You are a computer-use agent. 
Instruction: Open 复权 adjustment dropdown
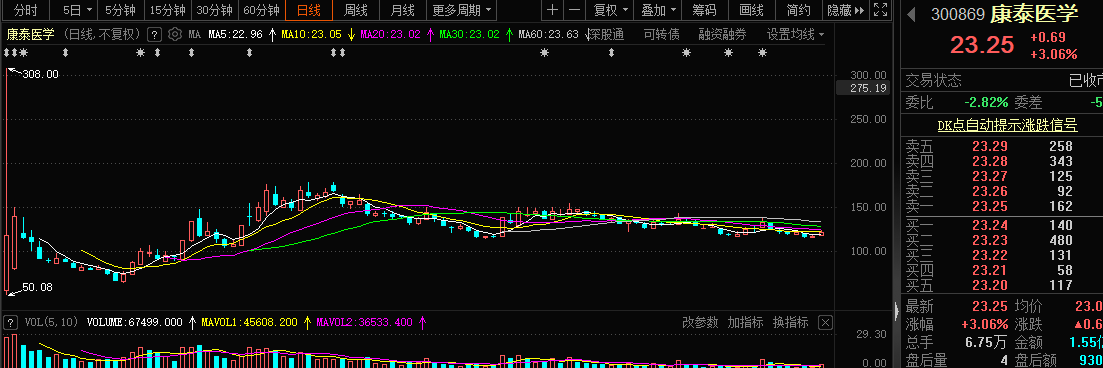pyautogui.click(x=611, y=10)
